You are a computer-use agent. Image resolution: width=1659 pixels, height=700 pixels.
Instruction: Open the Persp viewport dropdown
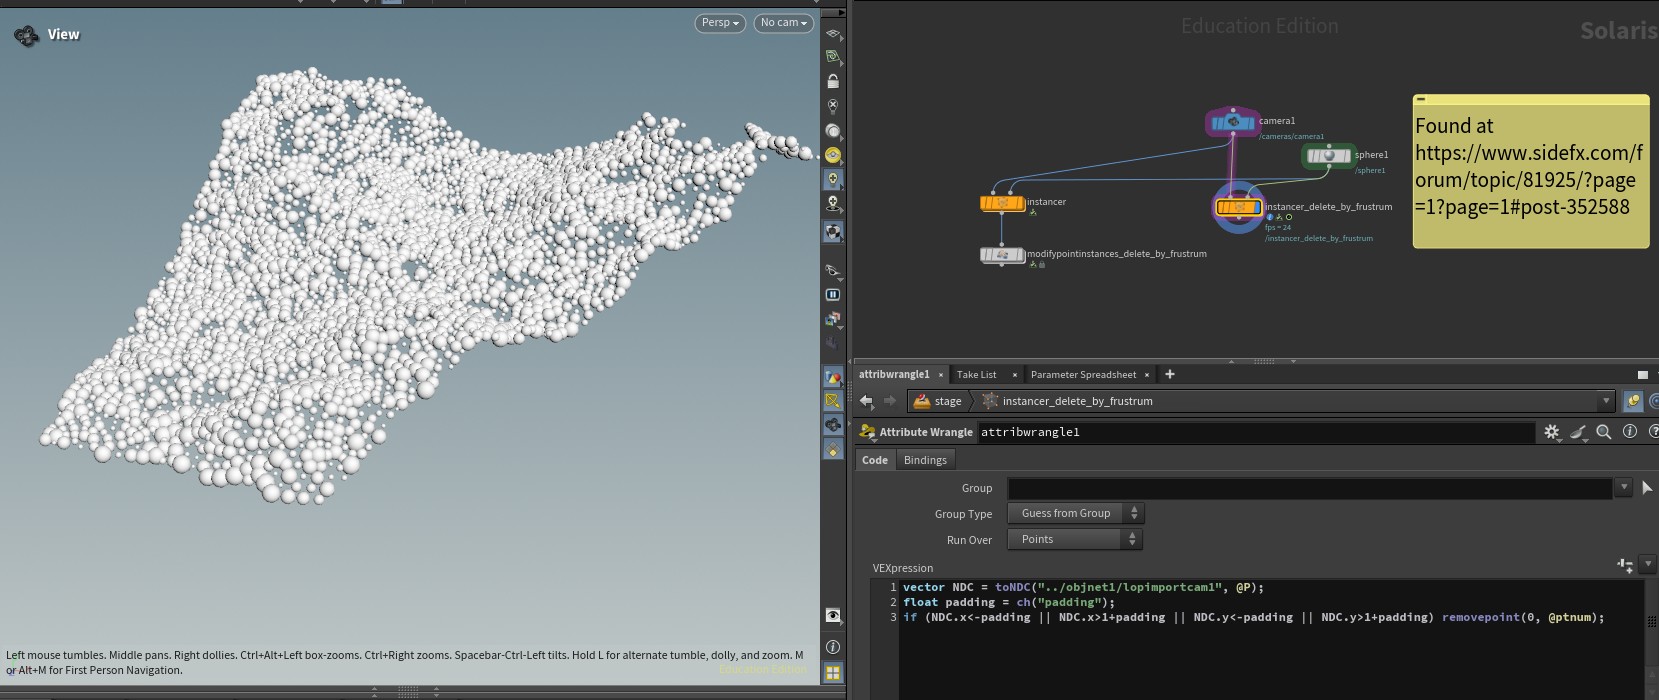[720, 23]
